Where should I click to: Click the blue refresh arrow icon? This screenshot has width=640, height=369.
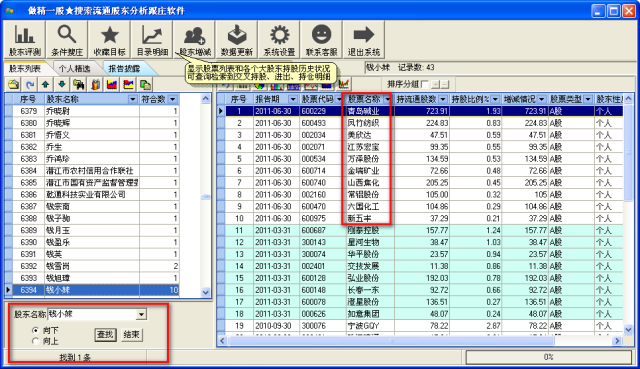coord(30,84)
